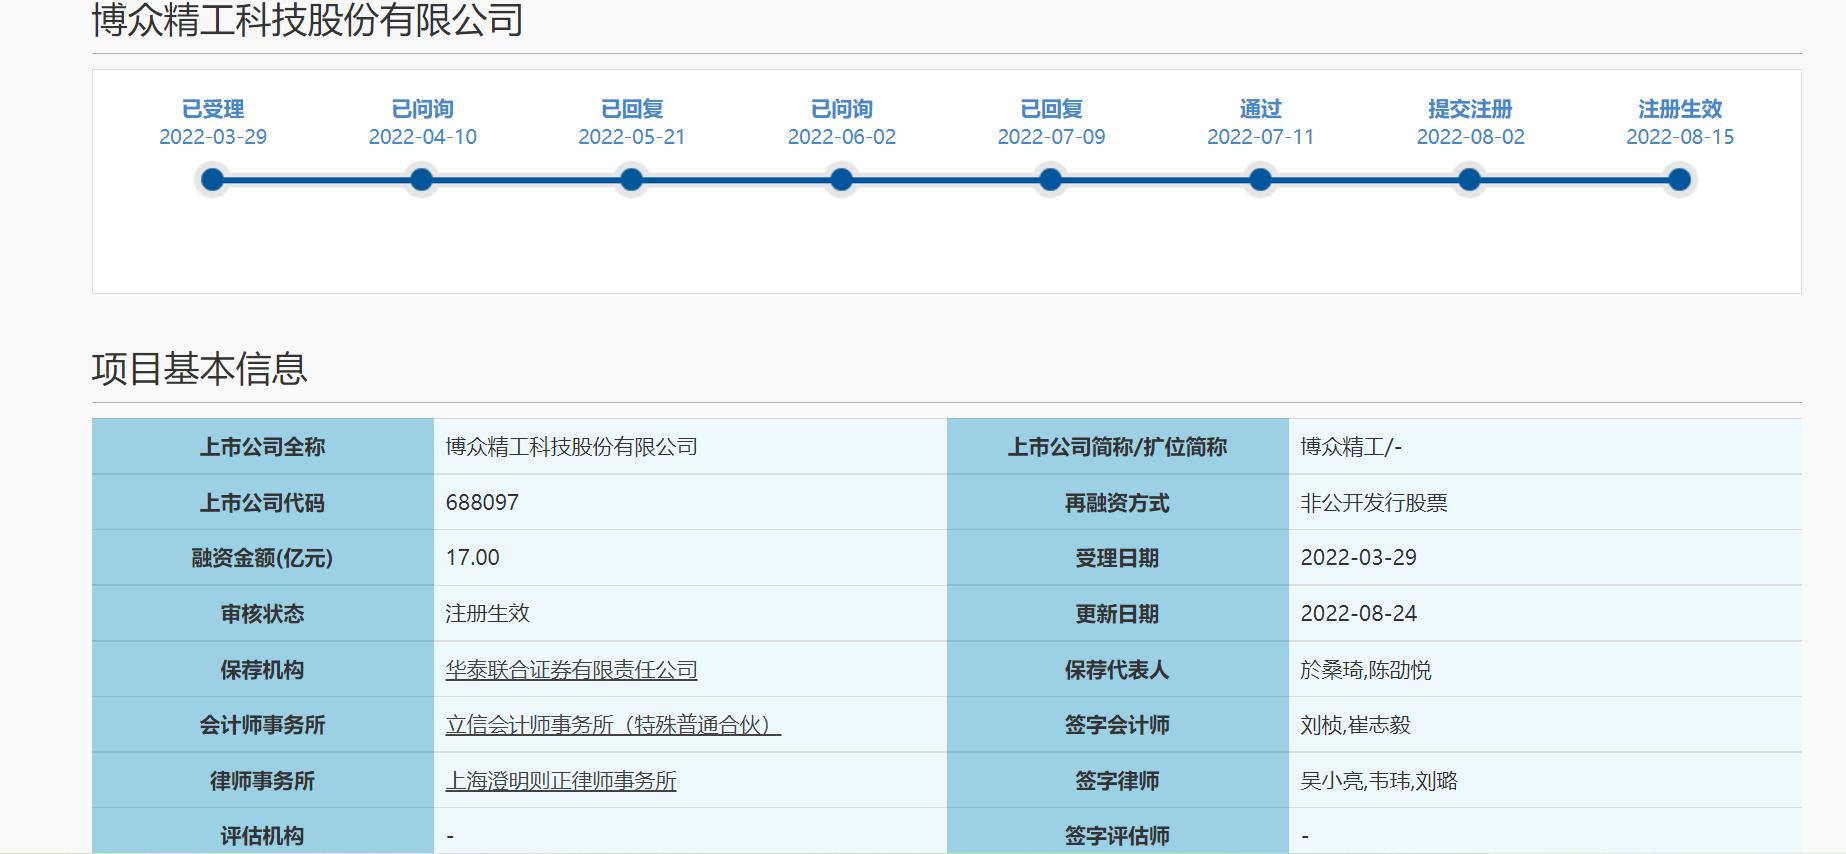Click the 提交注册 stage label
The width and height of the screenshot is (1846, 854).
coord(1470,109)
